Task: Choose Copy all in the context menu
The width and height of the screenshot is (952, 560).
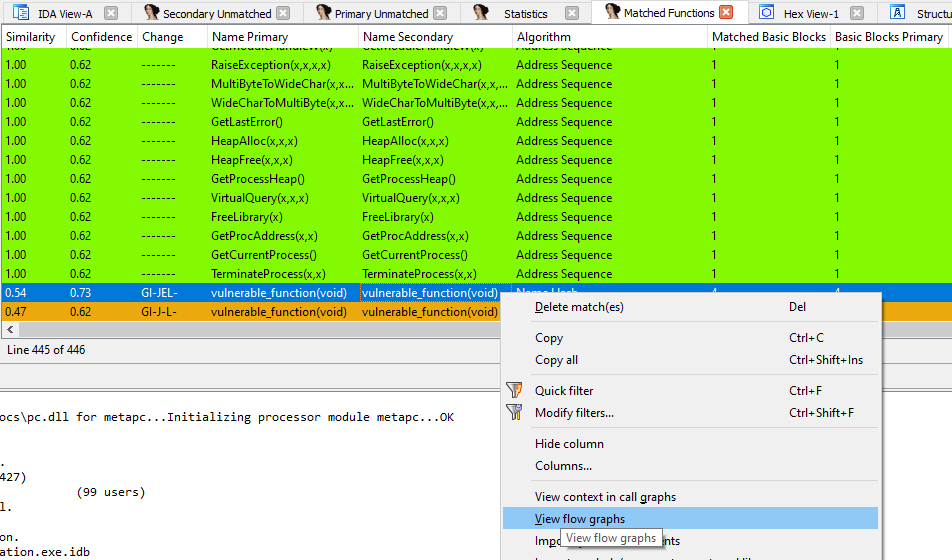Action: tap(556, 360)
